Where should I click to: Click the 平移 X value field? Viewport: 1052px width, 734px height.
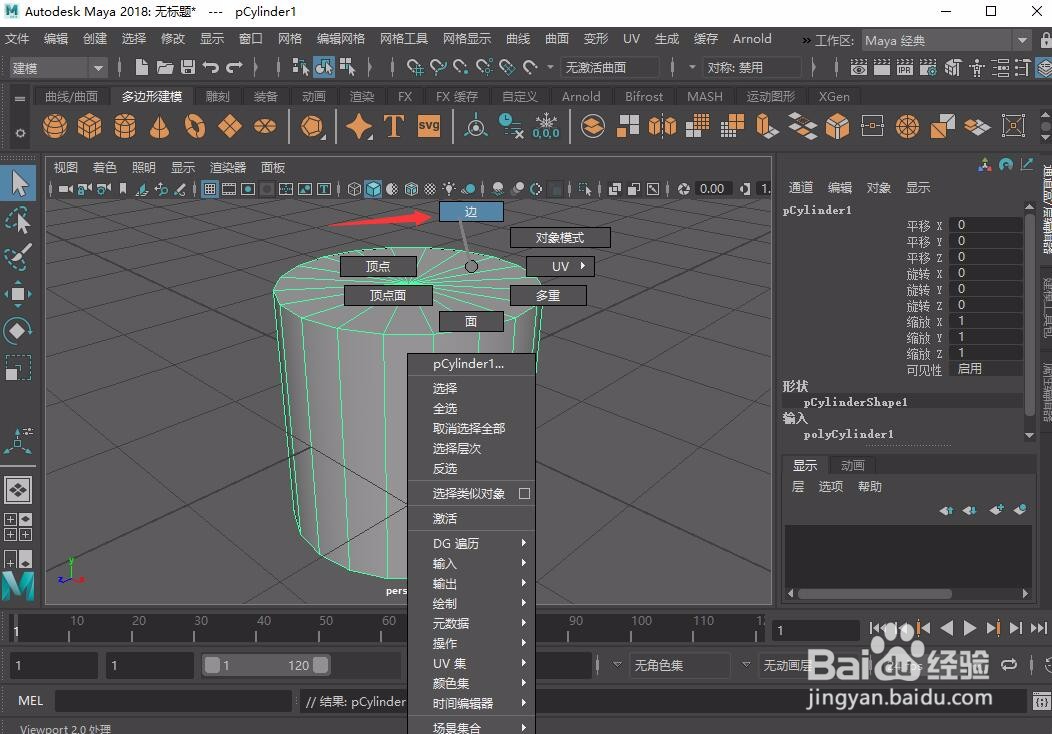point(988,225)
